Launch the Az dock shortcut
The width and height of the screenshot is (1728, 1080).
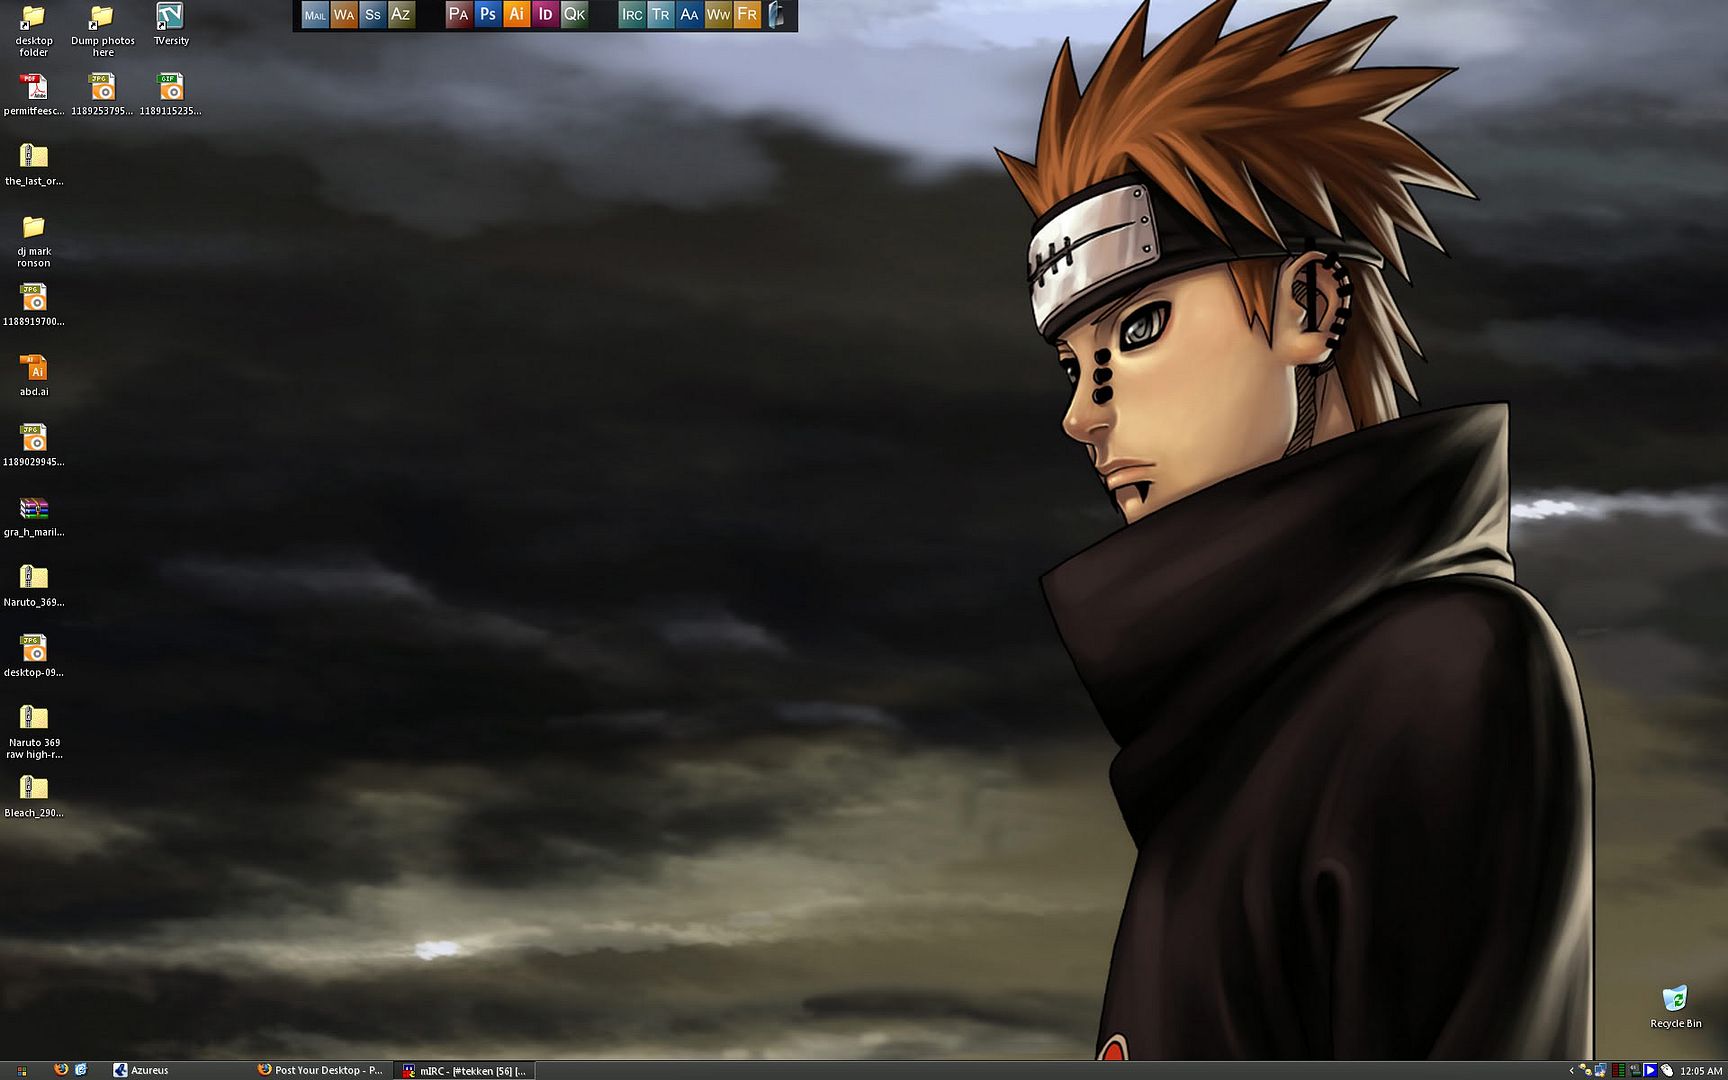[x=401, y=15]
